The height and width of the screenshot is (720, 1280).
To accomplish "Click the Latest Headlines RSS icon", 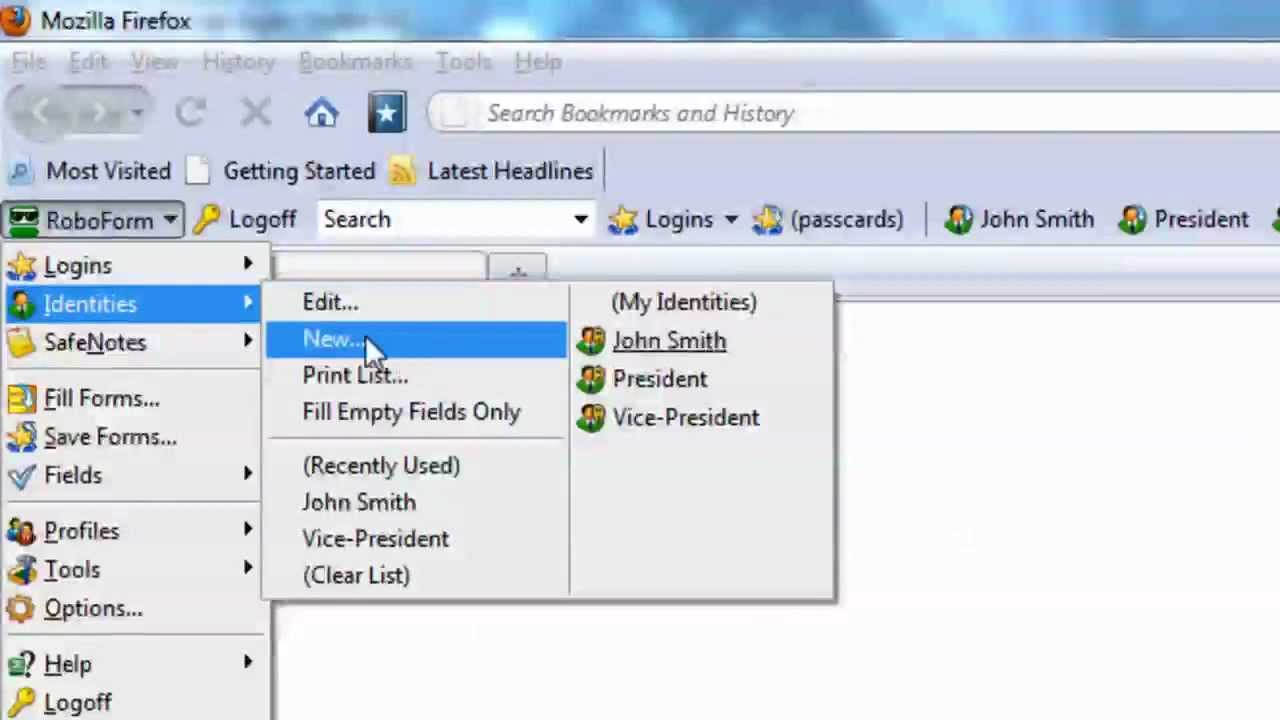I will click(x=402, y=171).
